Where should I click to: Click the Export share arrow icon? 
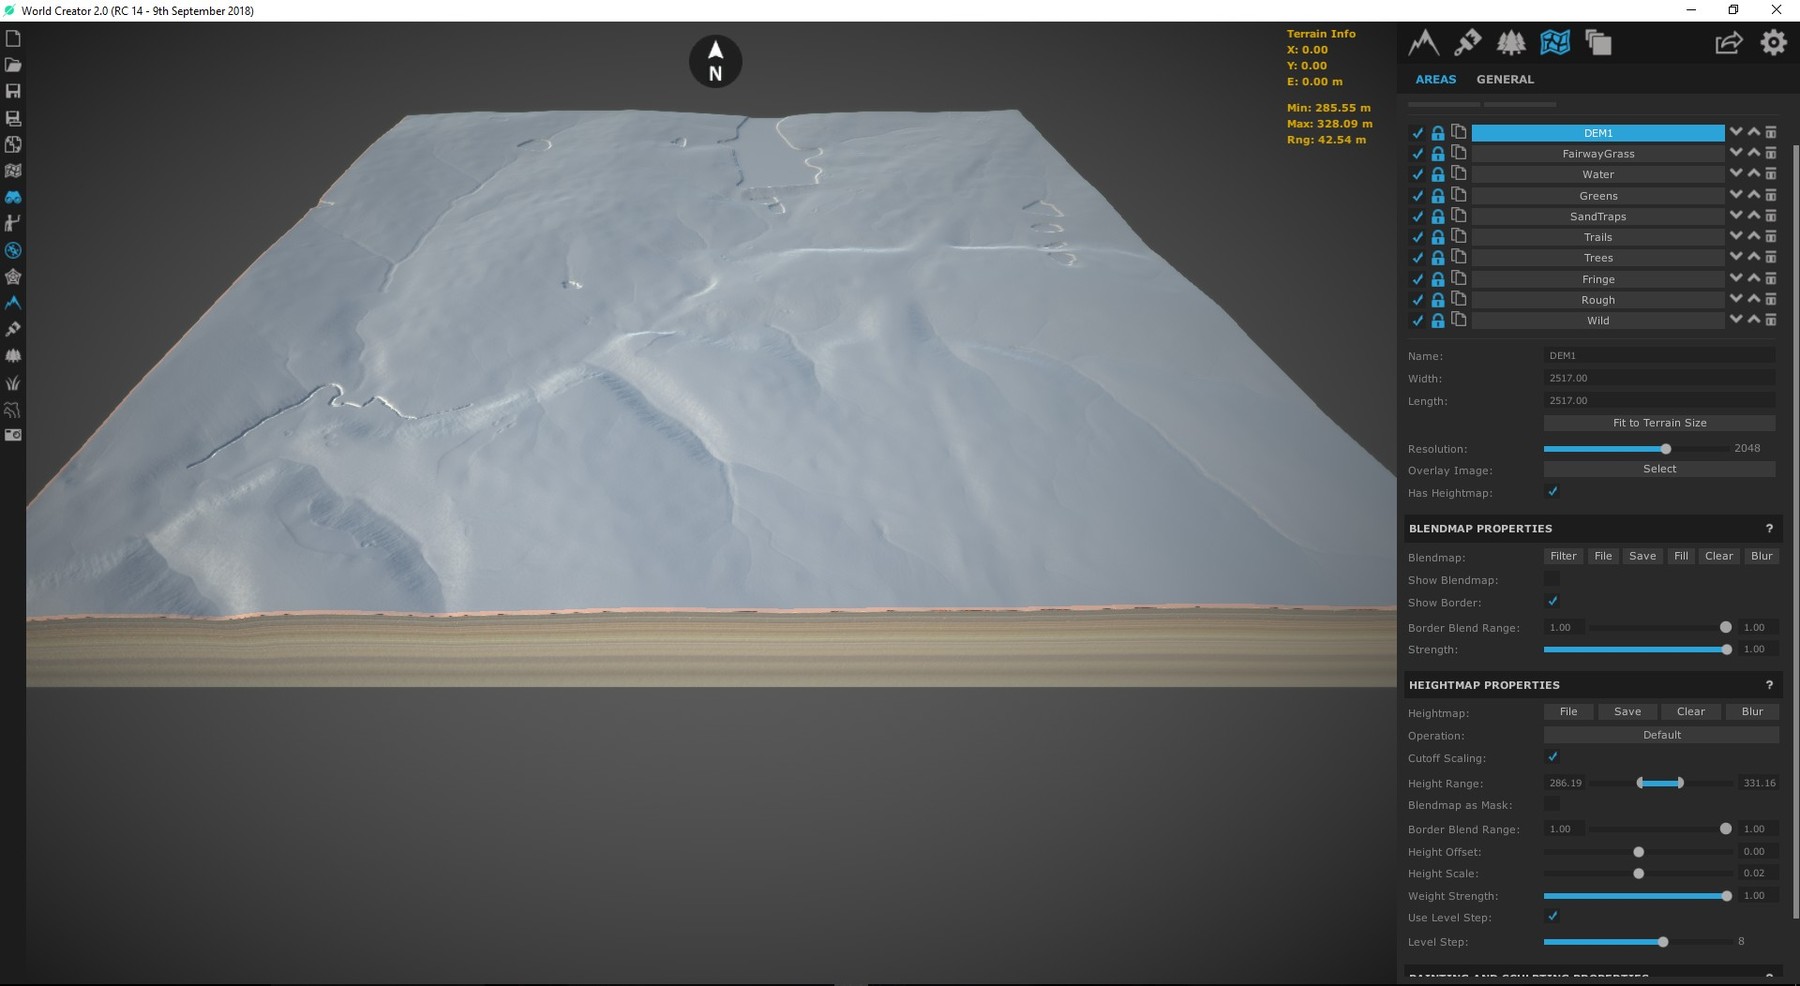point(1729,42)
